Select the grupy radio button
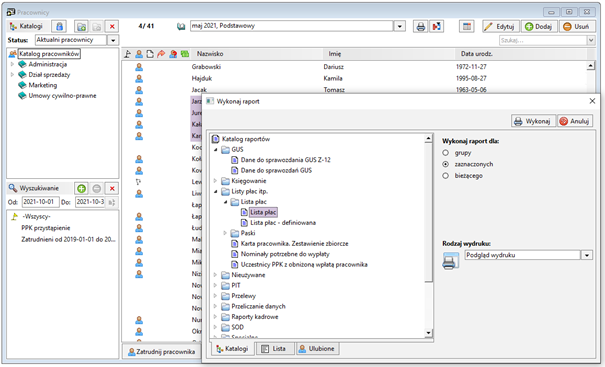The width and height of the screenshot is (605, 367). [x=446, y=153]
